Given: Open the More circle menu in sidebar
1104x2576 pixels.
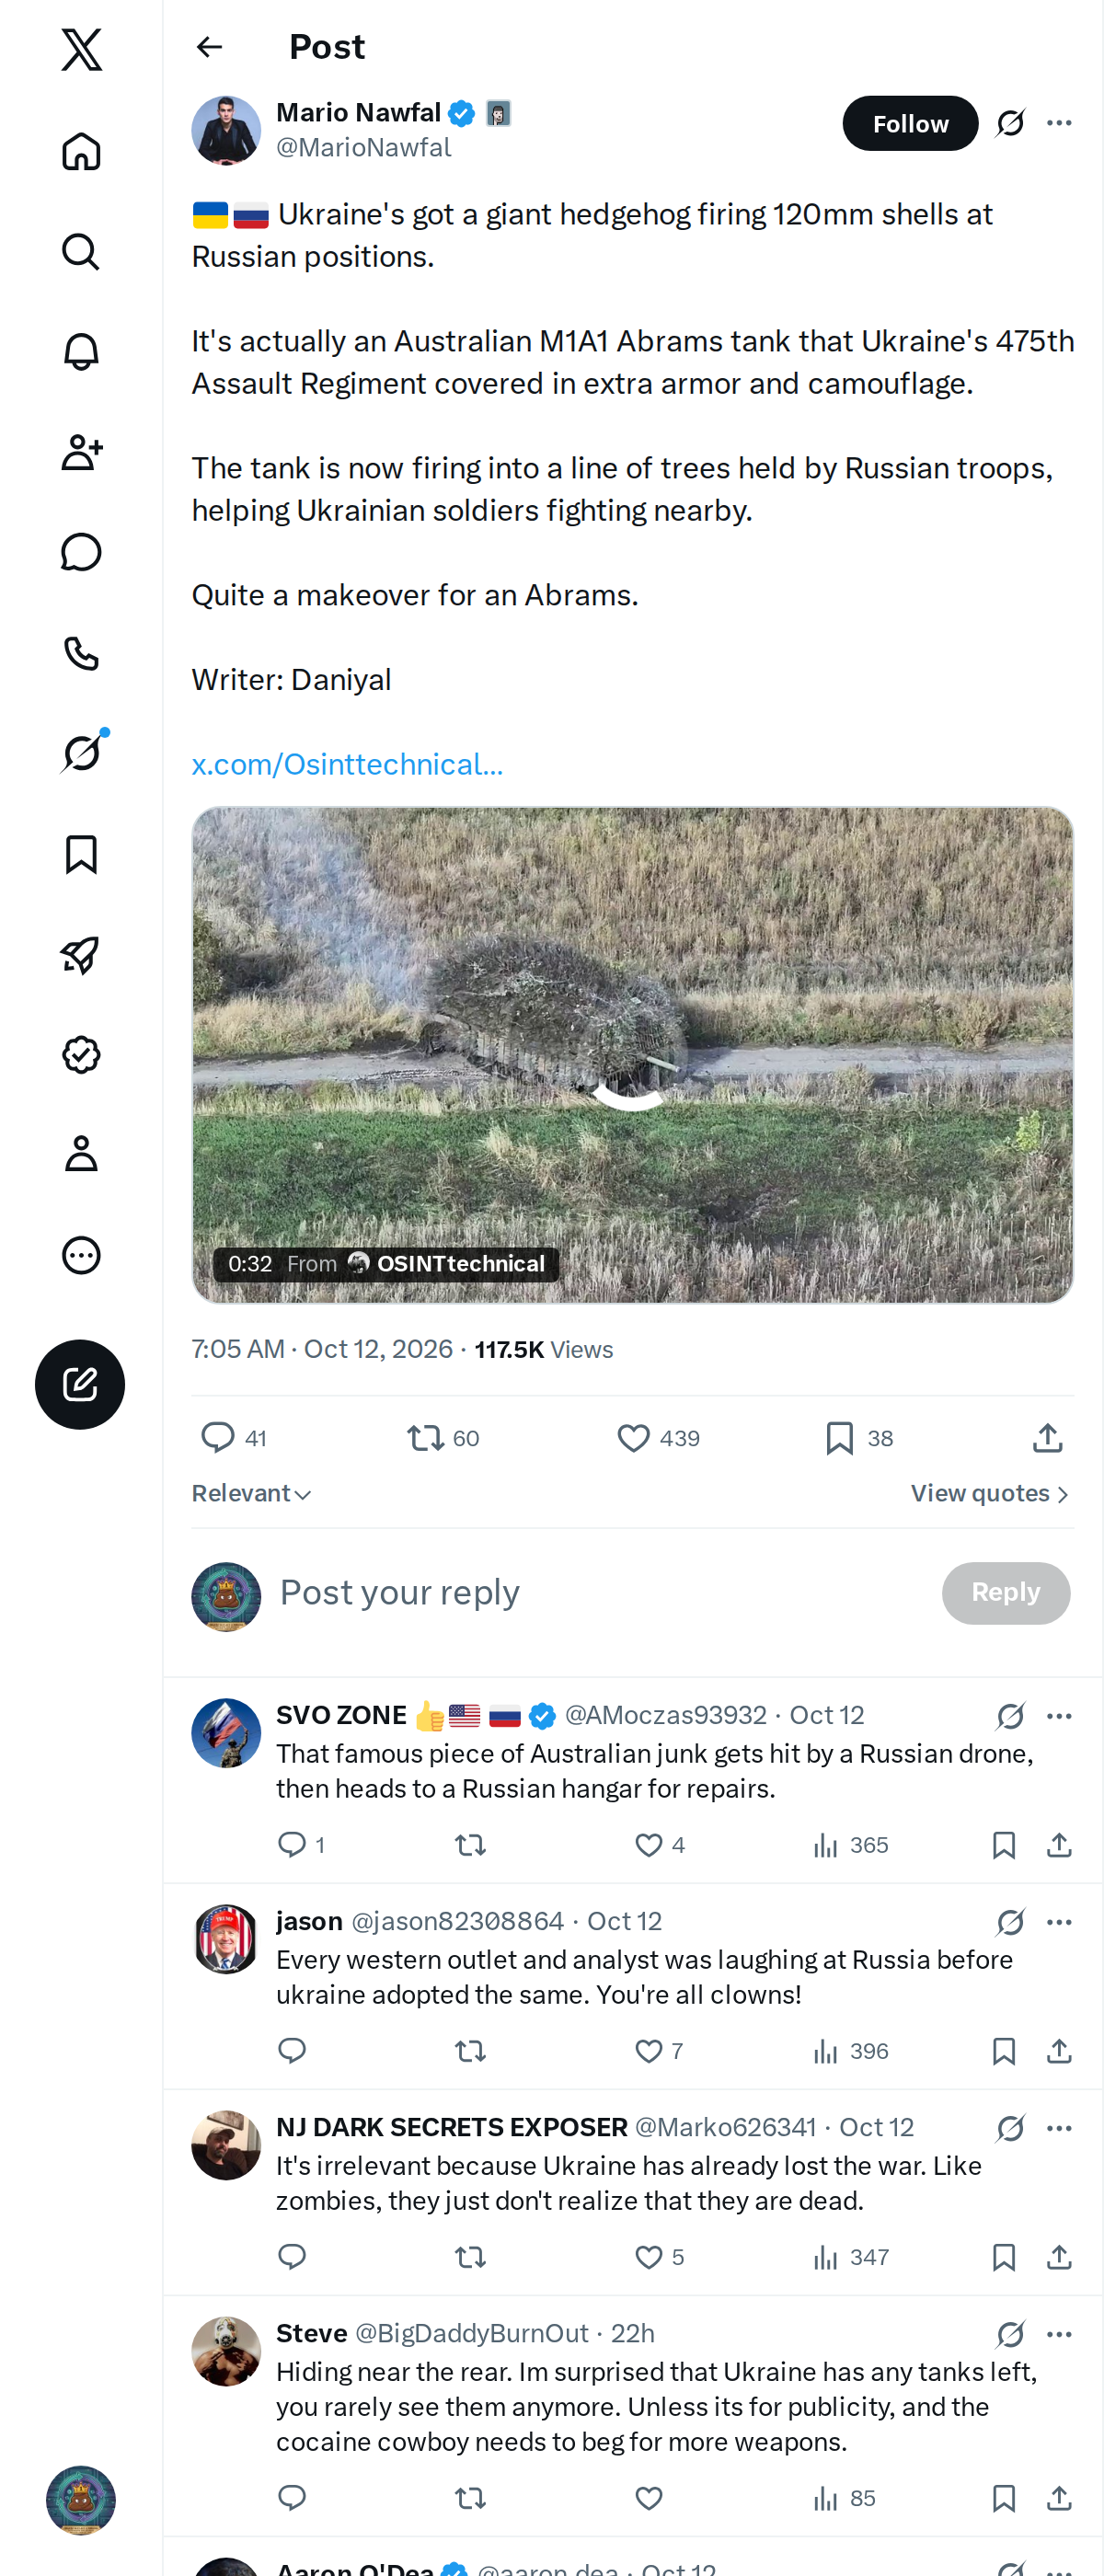Looking at the screenshot, I should click(81, 1255).
